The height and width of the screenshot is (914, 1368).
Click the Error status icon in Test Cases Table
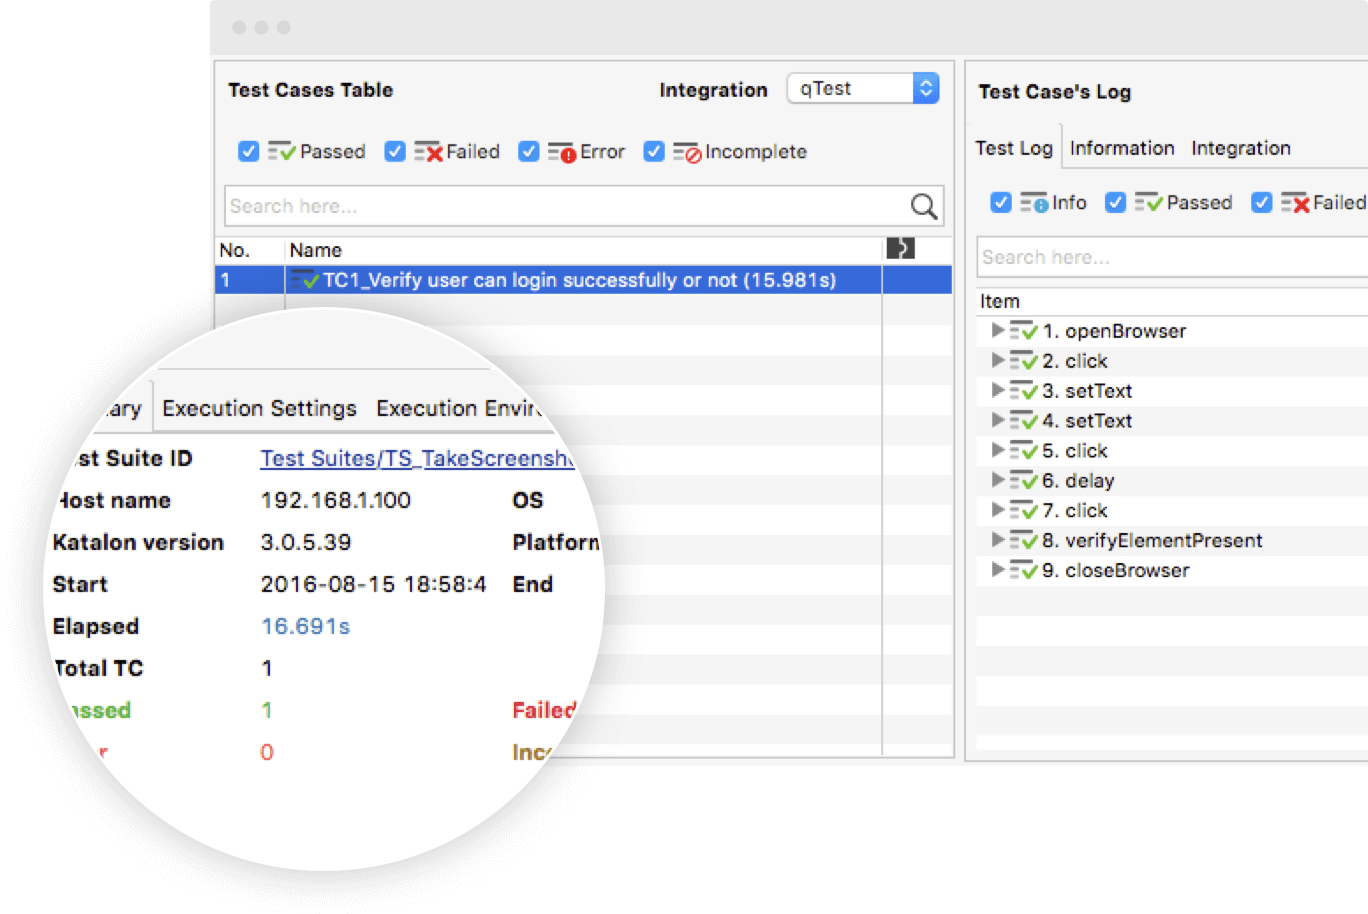pos(562,151)
